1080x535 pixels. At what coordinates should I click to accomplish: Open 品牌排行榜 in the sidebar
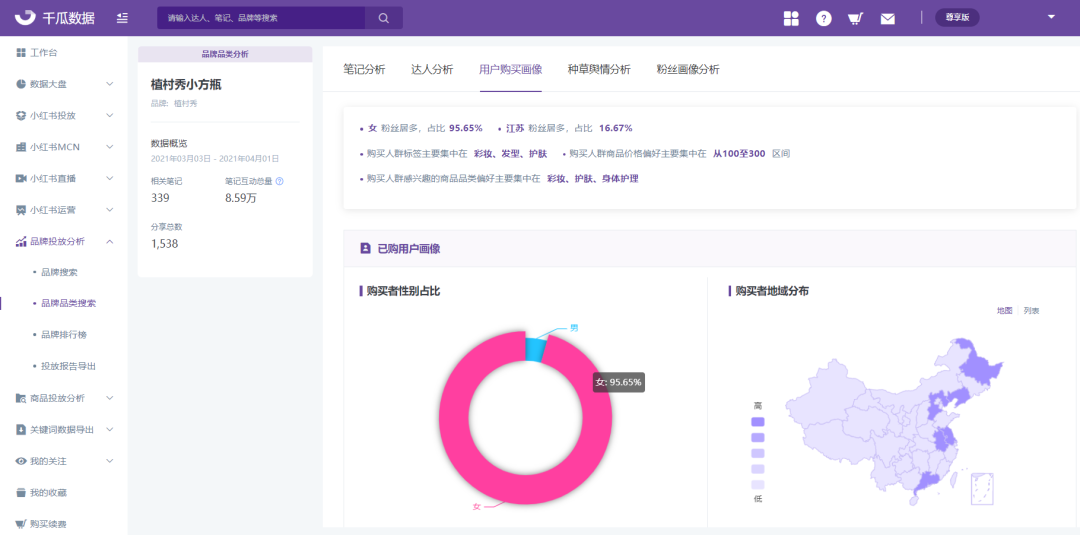pos(63,335)
